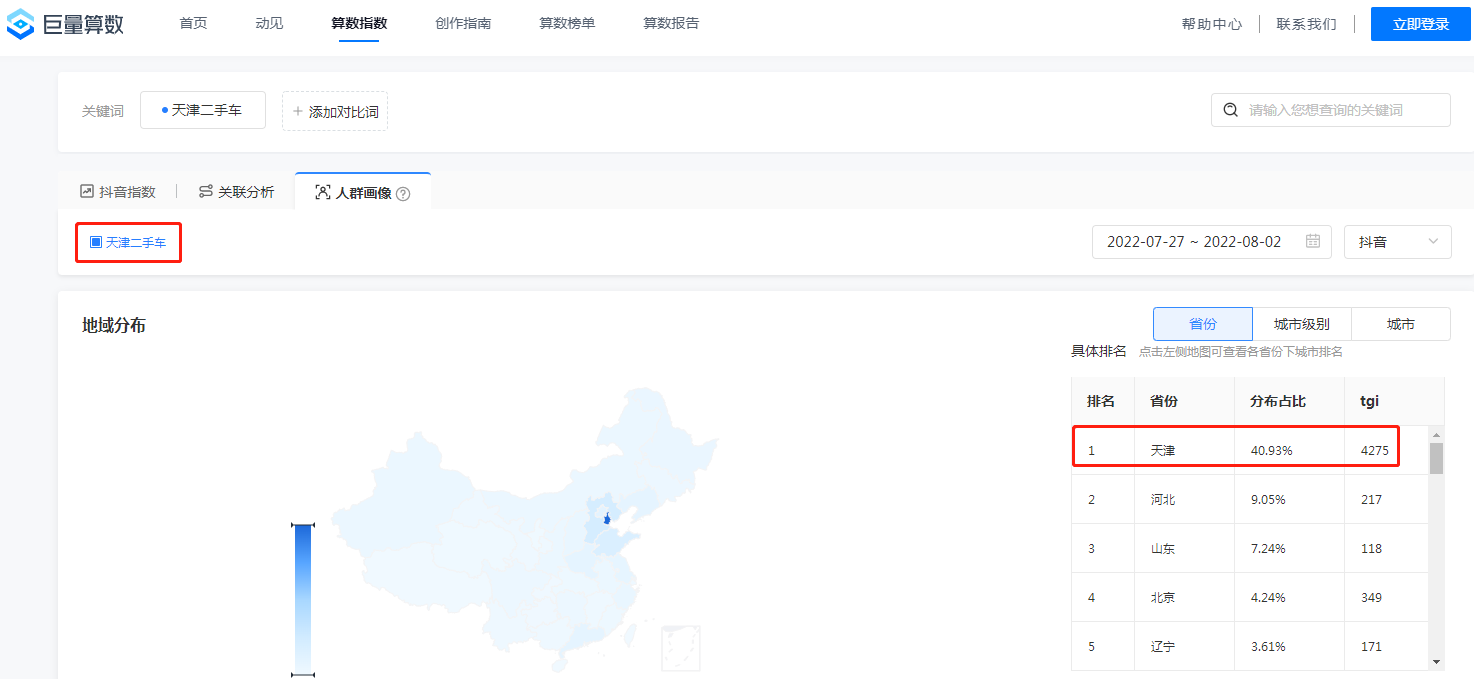Click the 40.93% distribution value

(1272, 450)
